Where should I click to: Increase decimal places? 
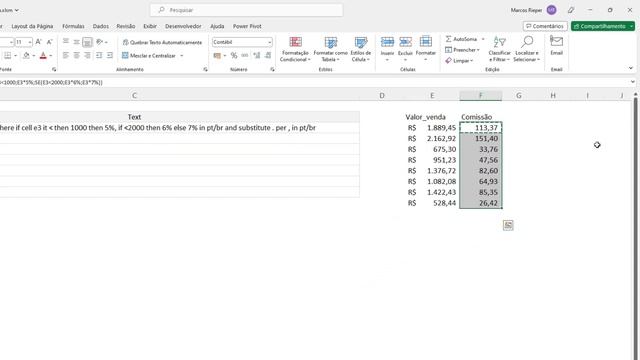coord(257,56)
